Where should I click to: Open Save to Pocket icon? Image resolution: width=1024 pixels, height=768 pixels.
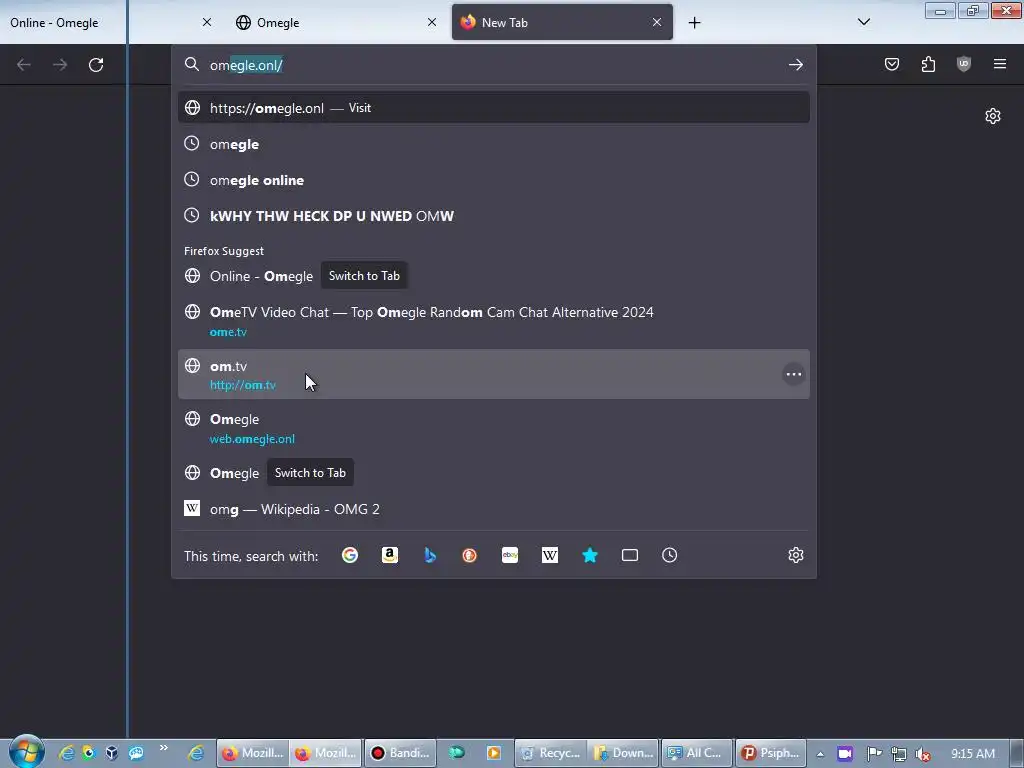tap(891, 64)
